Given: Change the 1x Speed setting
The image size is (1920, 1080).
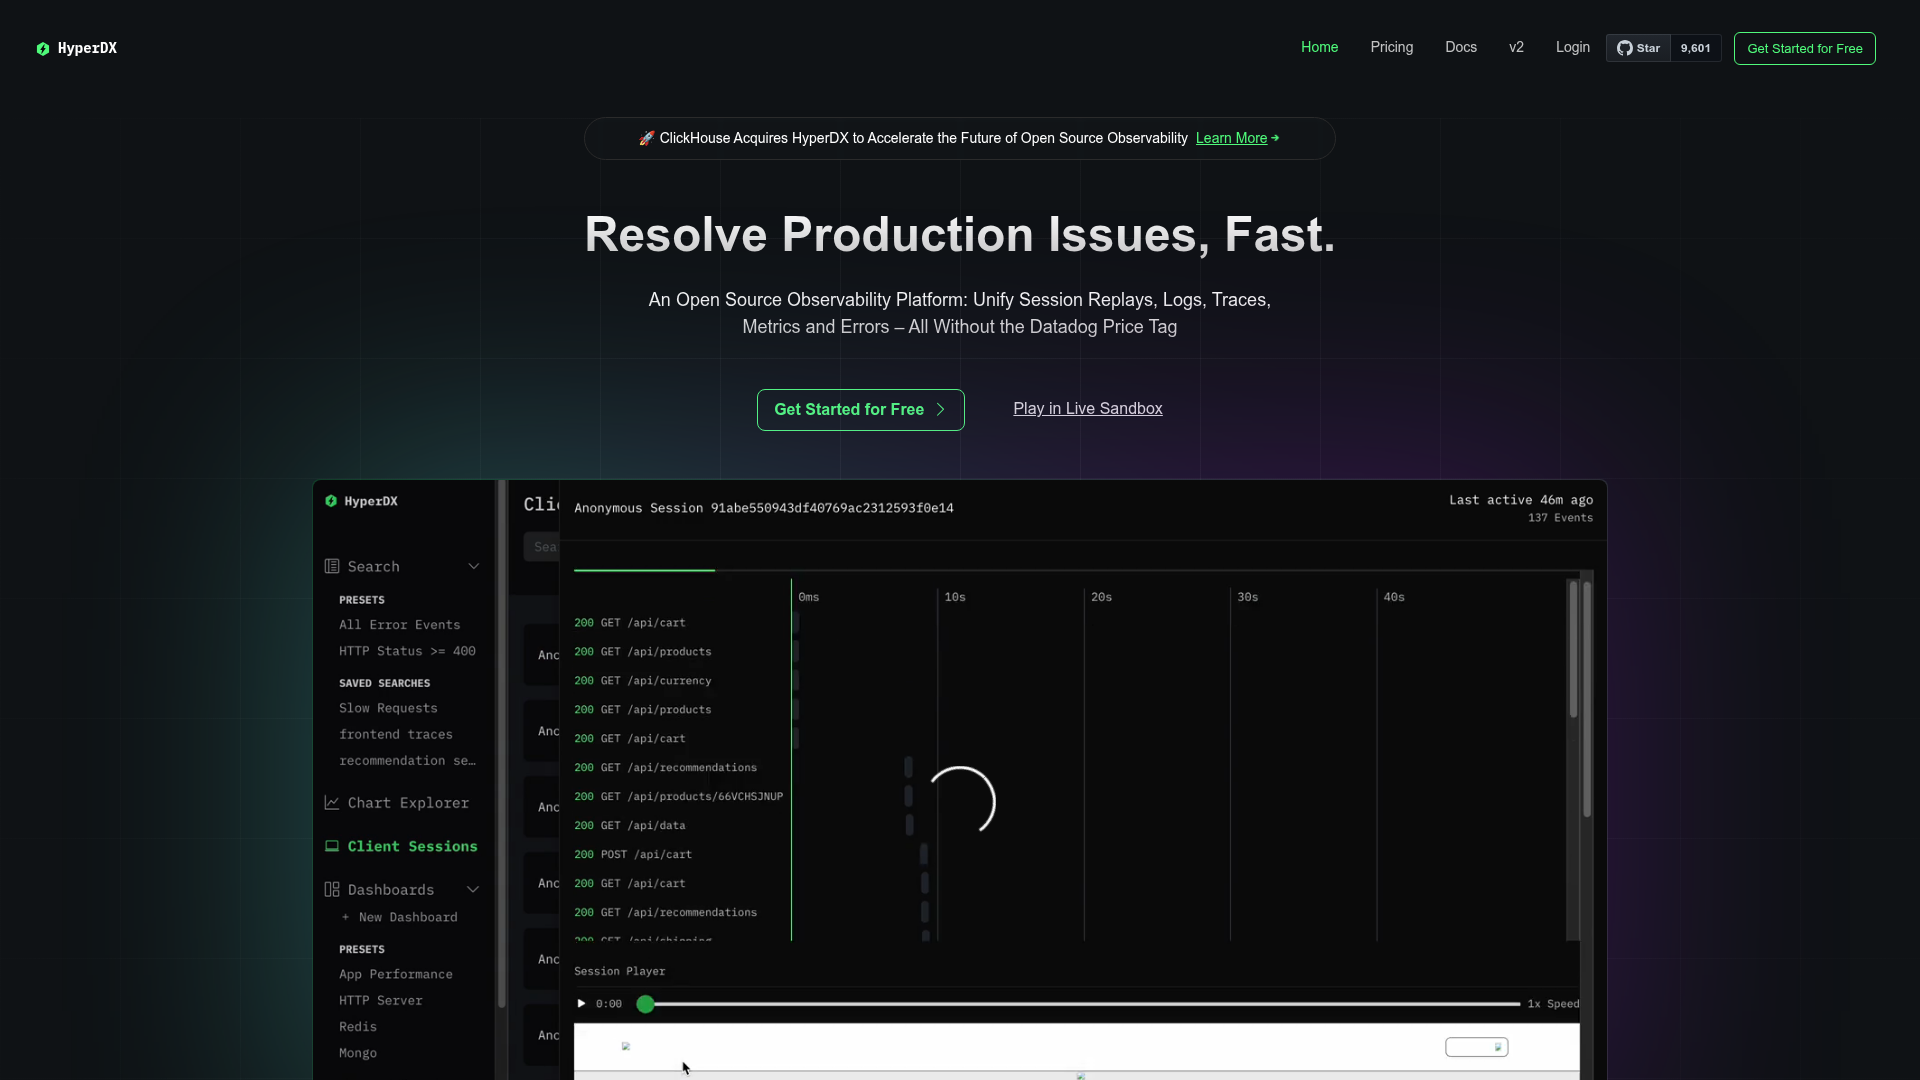Looking at the screenshot, I should [x=1553, y=1004].
